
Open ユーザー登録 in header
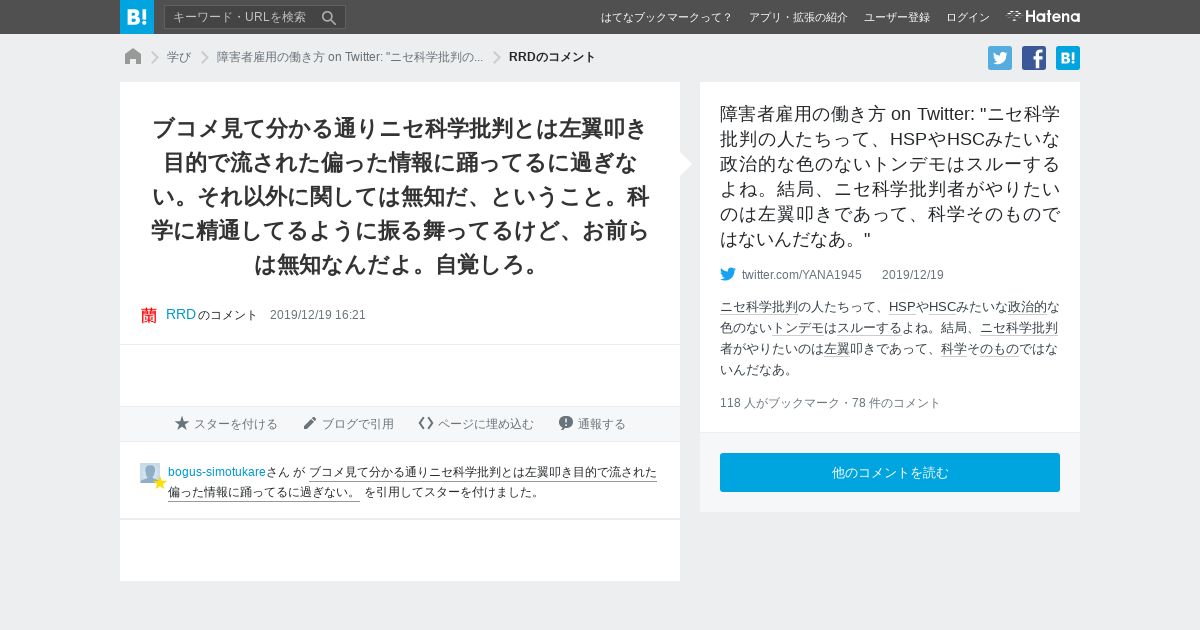coord(897,17)
